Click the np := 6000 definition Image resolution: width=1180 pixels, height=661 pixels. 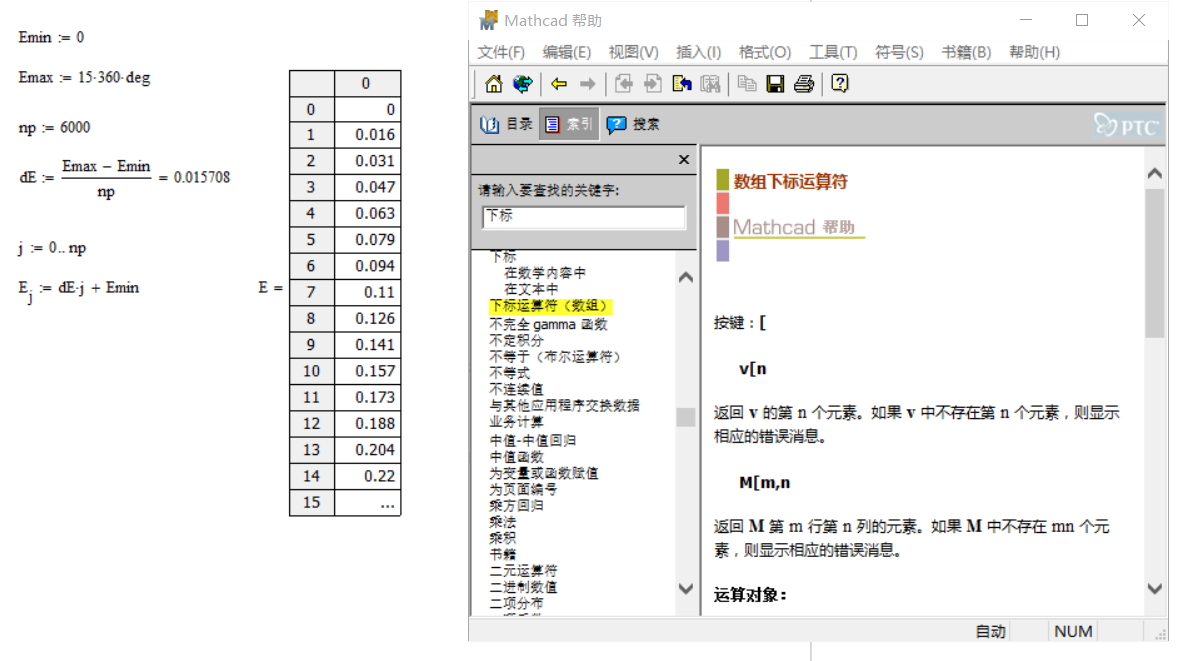point(54,128)
